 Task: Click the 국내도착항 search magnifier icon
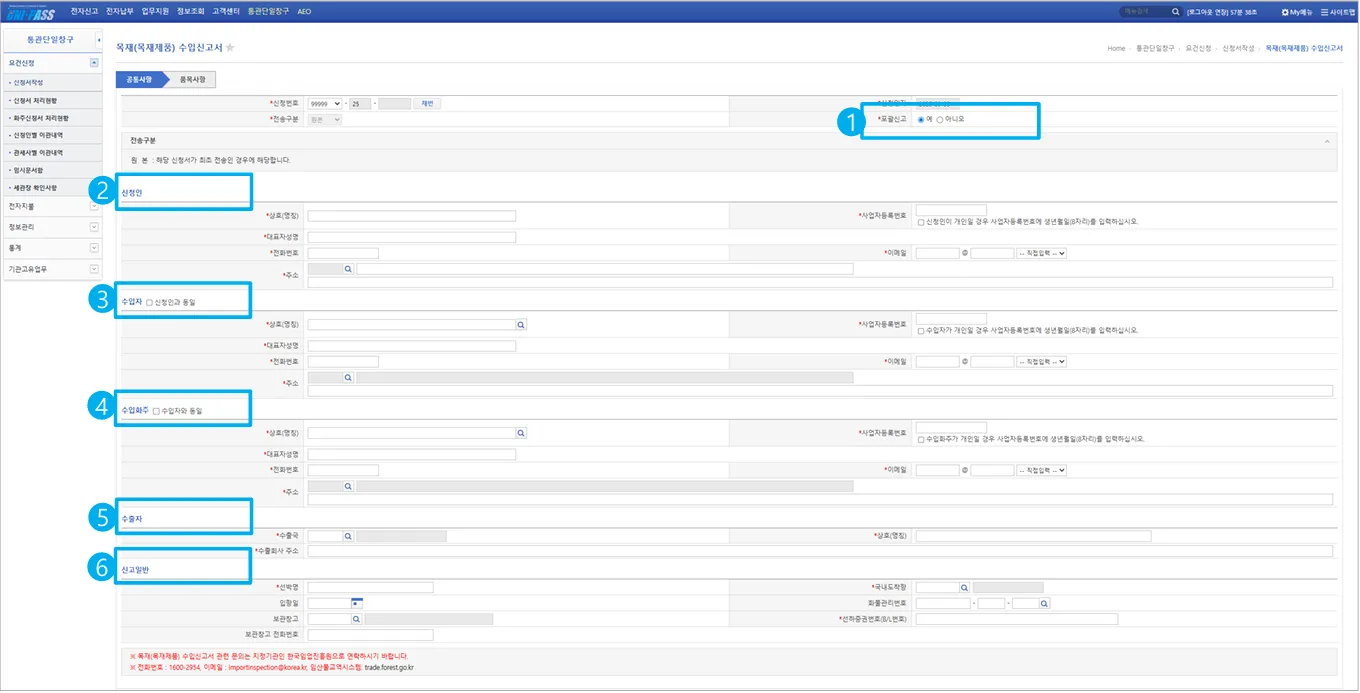pos(965,587)
